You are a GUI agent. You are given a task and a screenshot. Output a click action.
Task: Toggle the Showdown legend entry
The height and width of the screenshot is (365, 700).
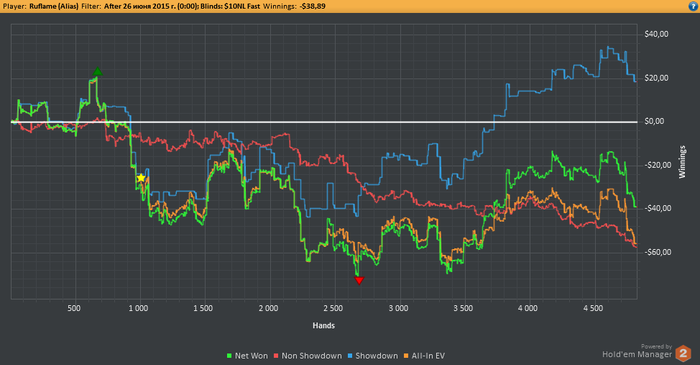point(372,356)
